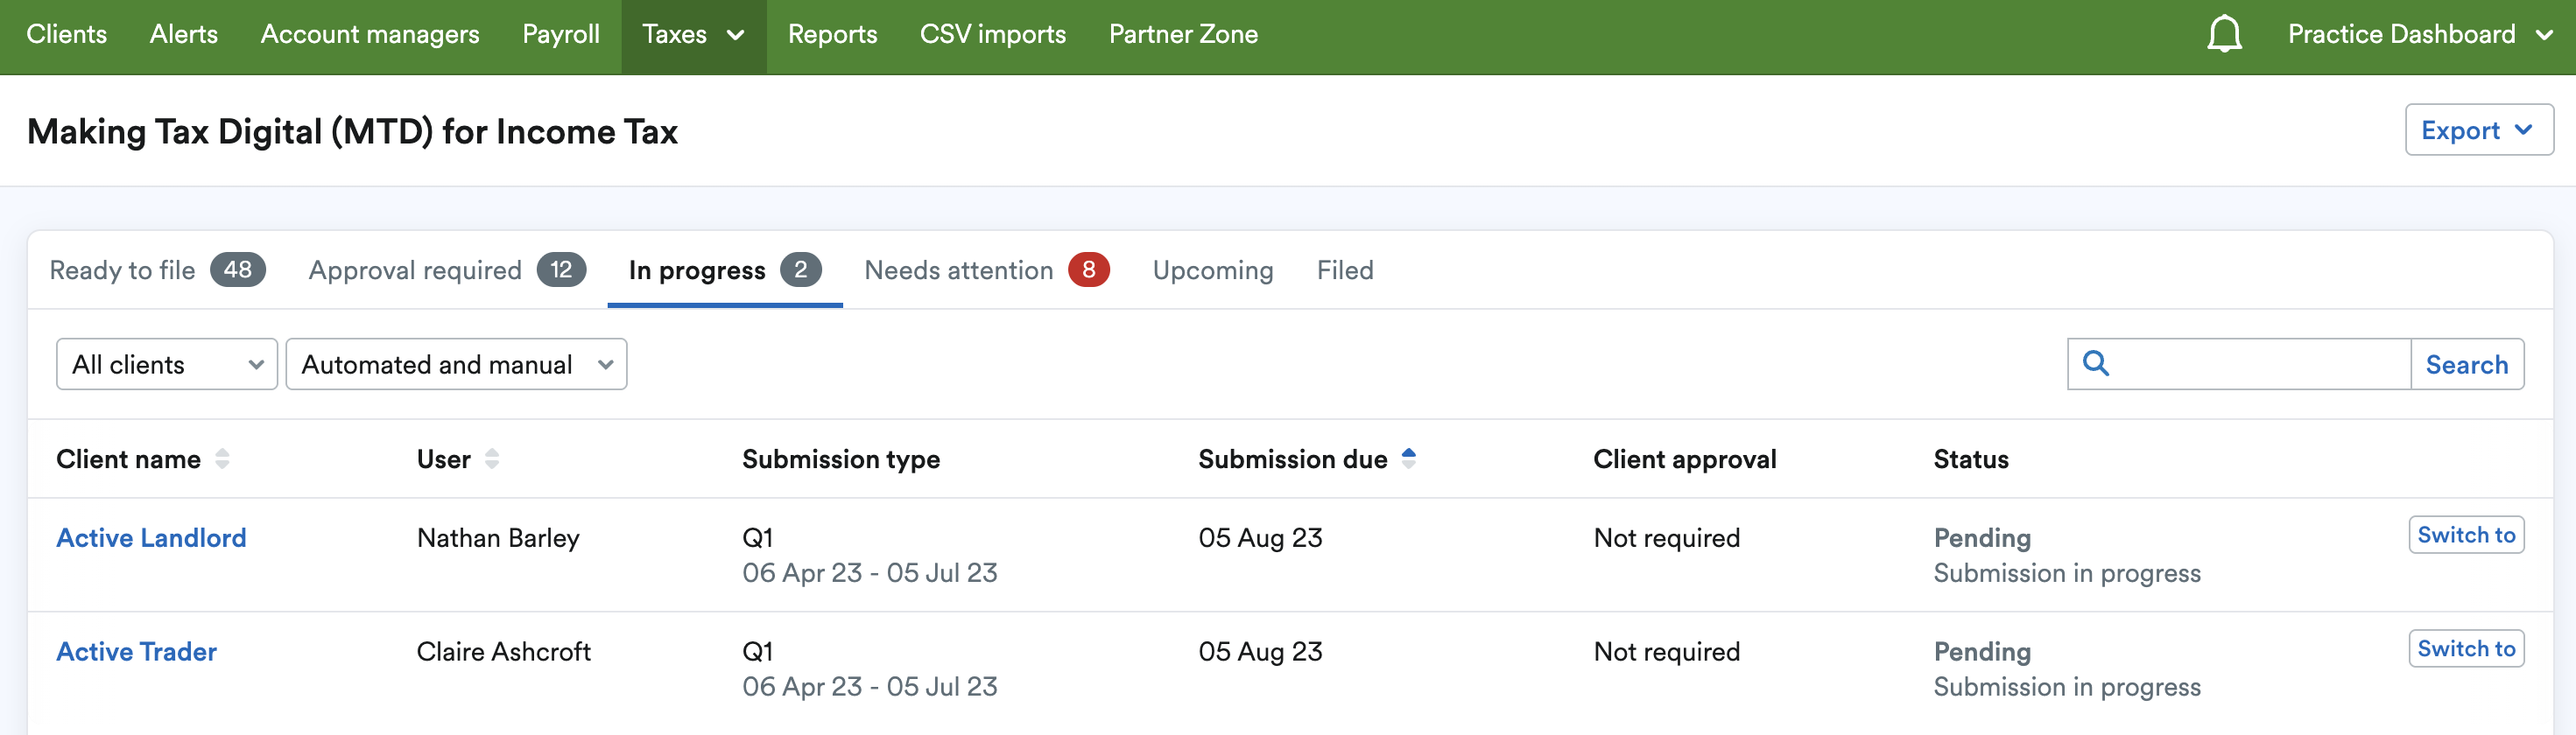Viewport: 2576px width, 735px height.
Task: Expand the Taxes menu dropdown
Action: click(x=694, y=35)
